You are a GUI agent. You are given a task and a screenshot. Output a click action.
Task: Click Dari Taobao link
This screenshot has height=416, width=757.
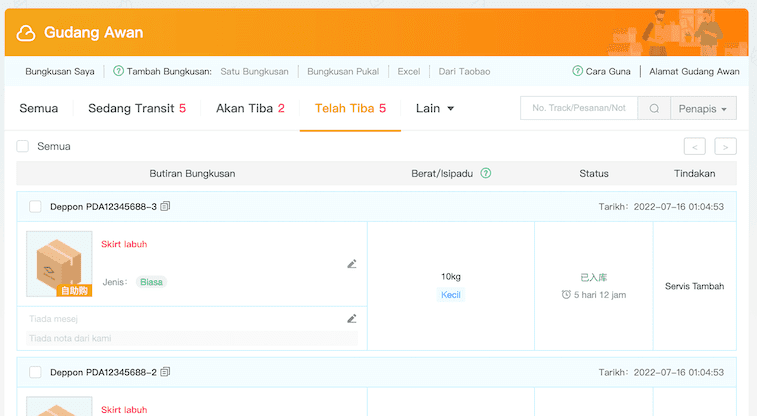pyautogui.click(x=464, y=71)
